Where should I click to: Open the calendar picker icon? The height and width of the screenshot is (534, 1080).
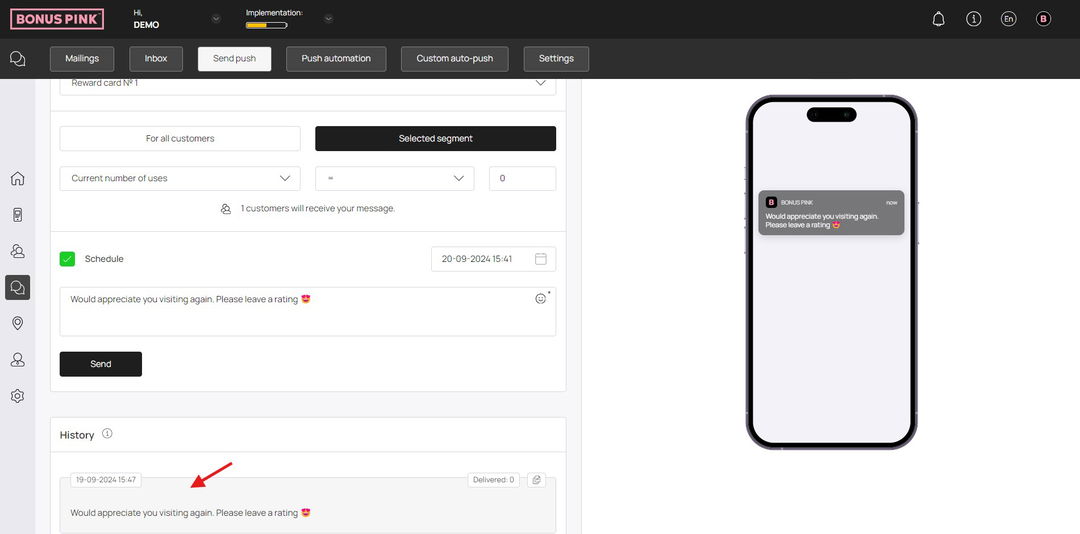click(x=541, y=259)
